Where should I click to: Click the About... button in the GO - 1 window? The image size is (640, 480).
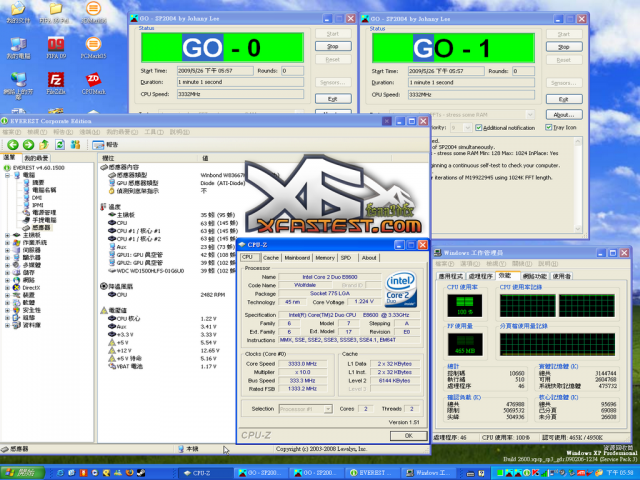tap(564, 115)
